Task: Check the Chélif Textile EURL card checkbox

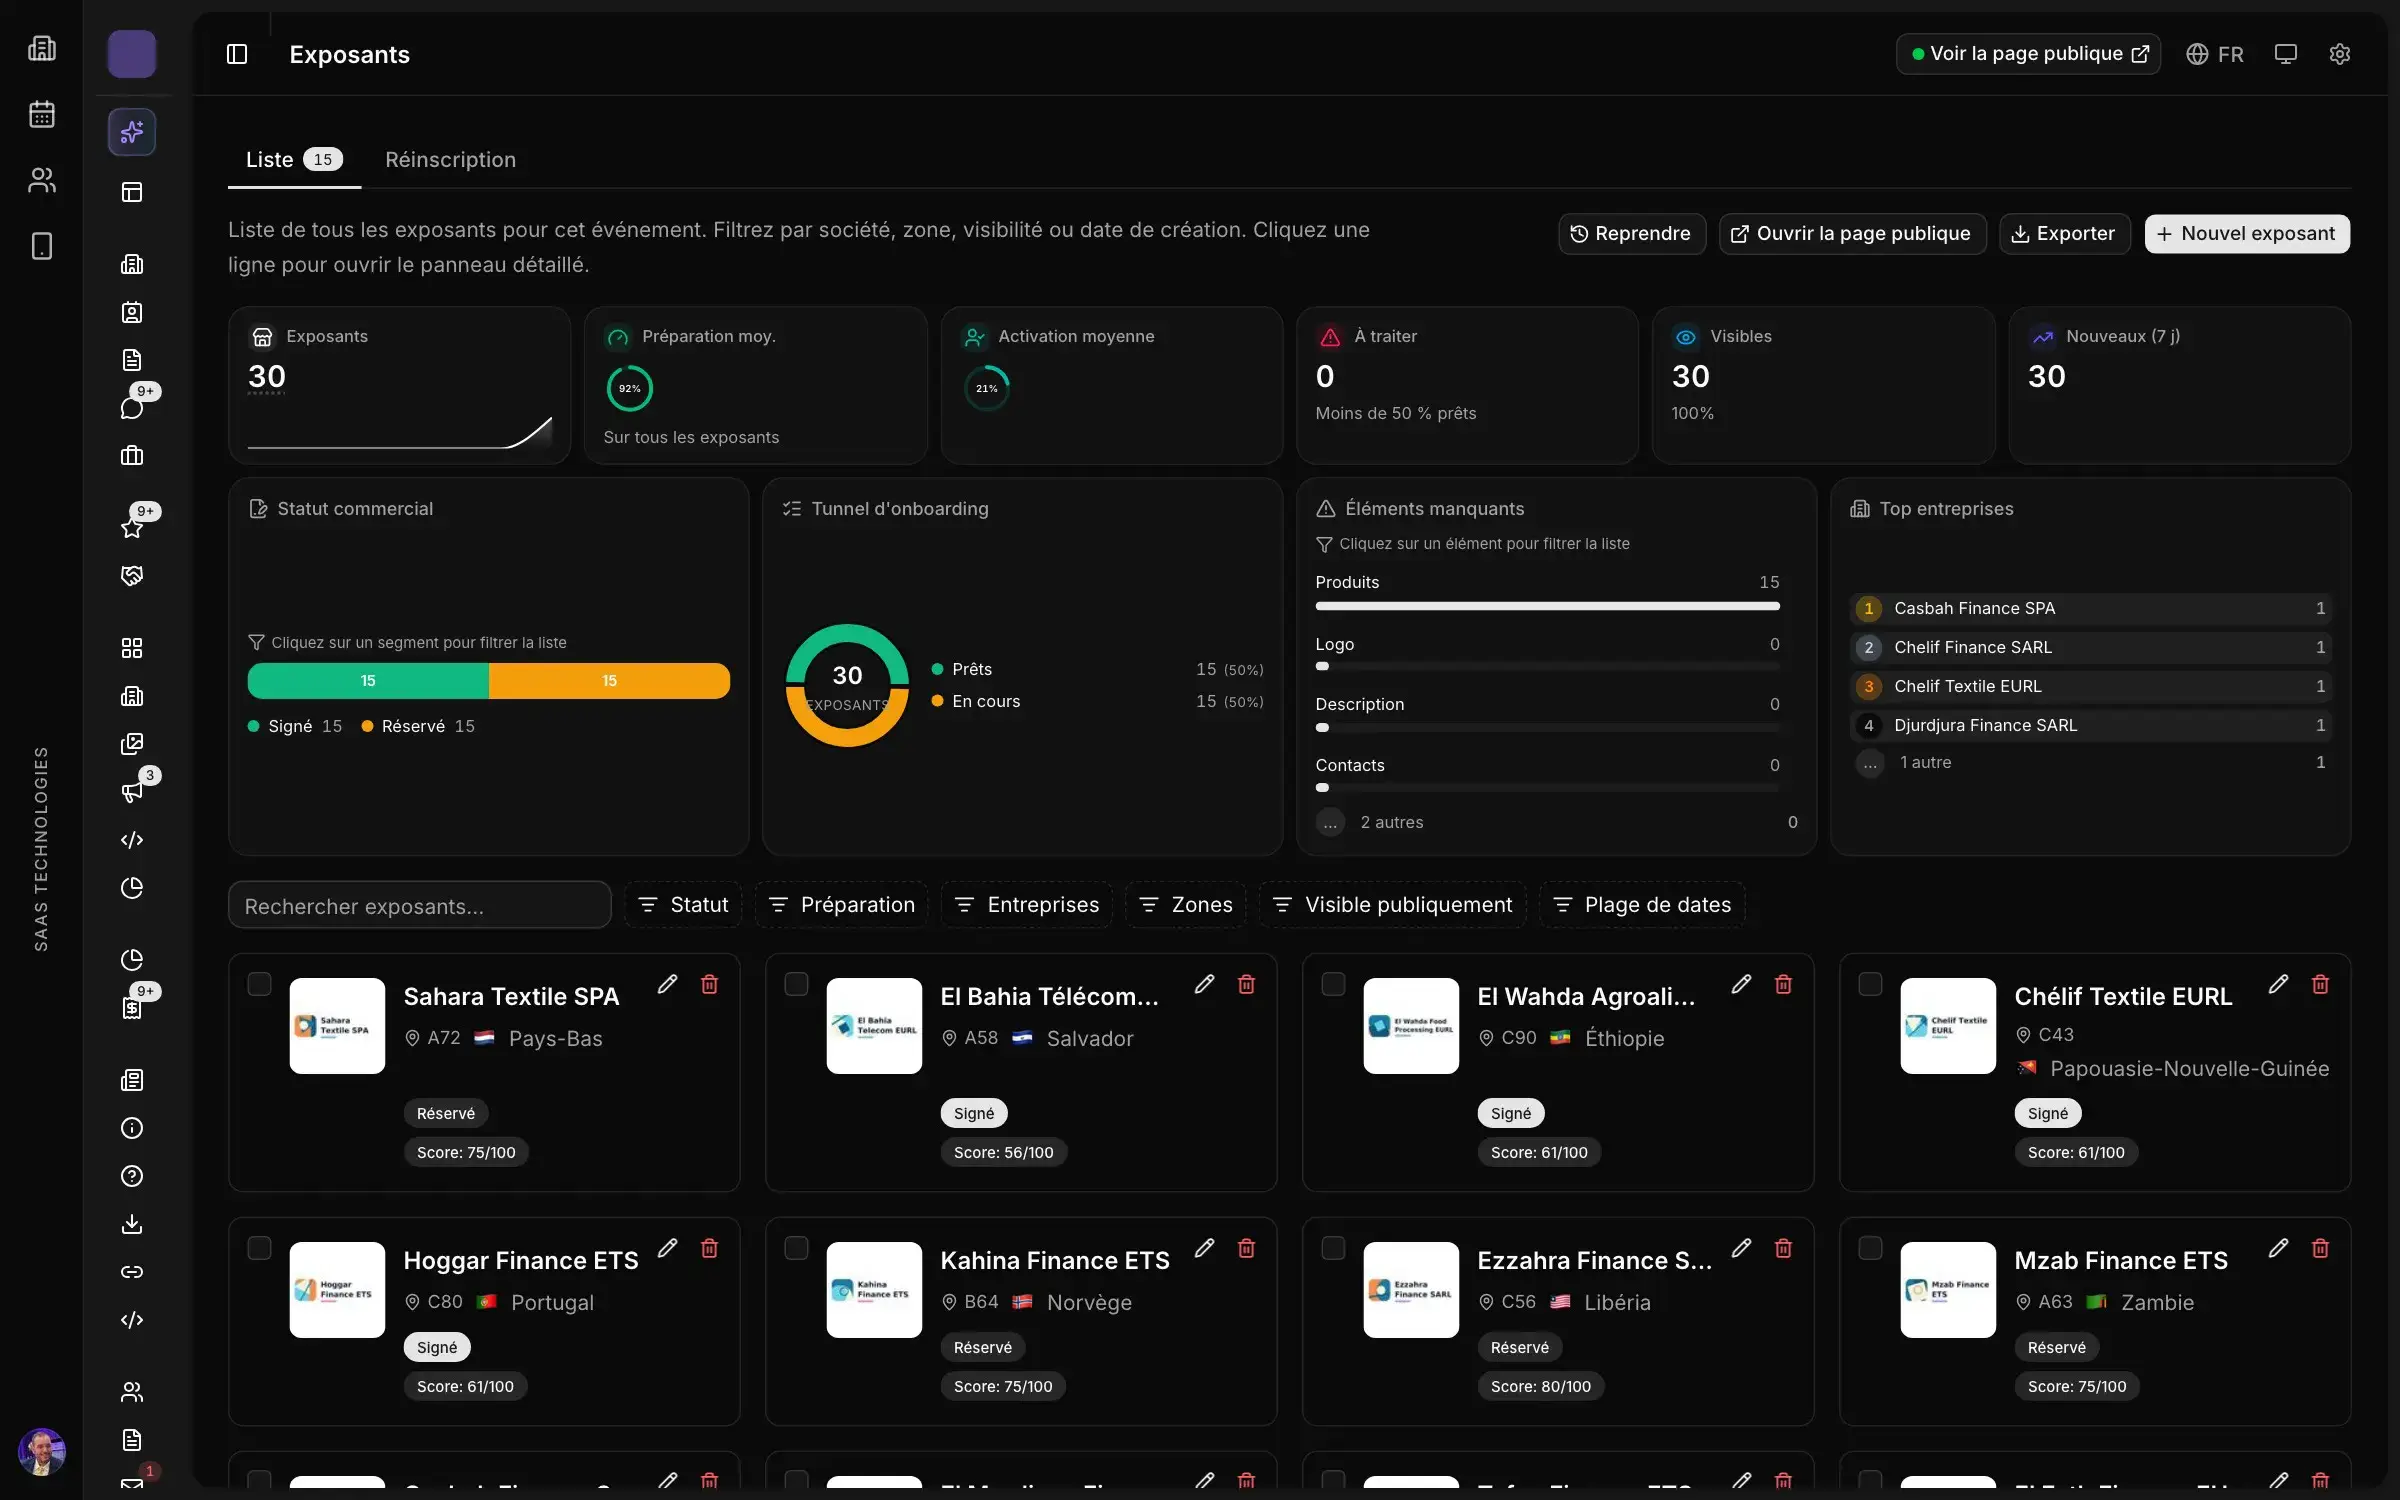Action: [1870, 984]
